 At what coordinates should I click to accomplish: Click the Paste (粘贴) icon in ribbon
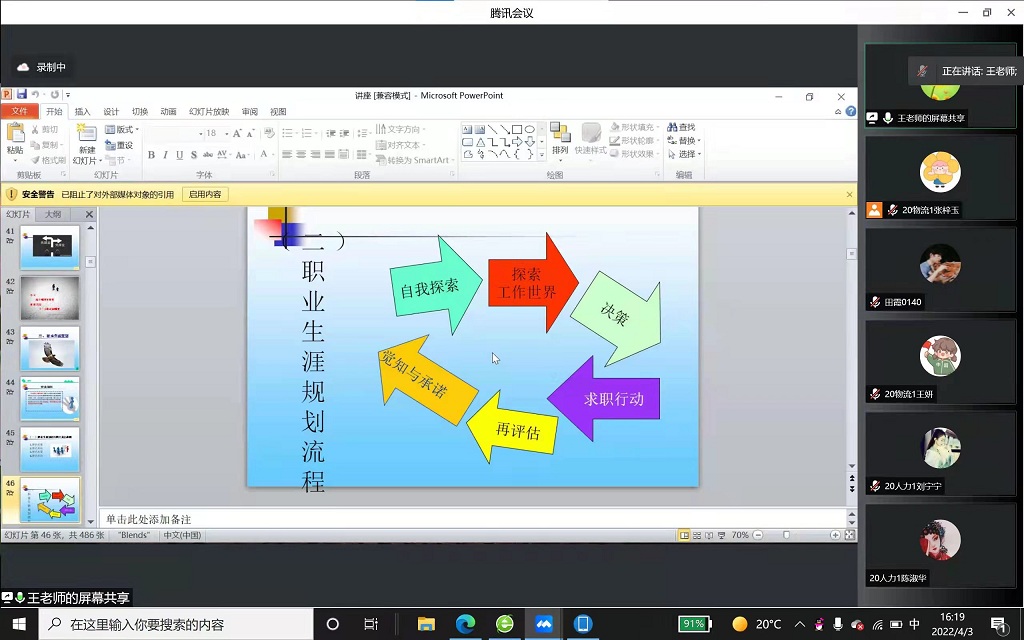point(15,134)
